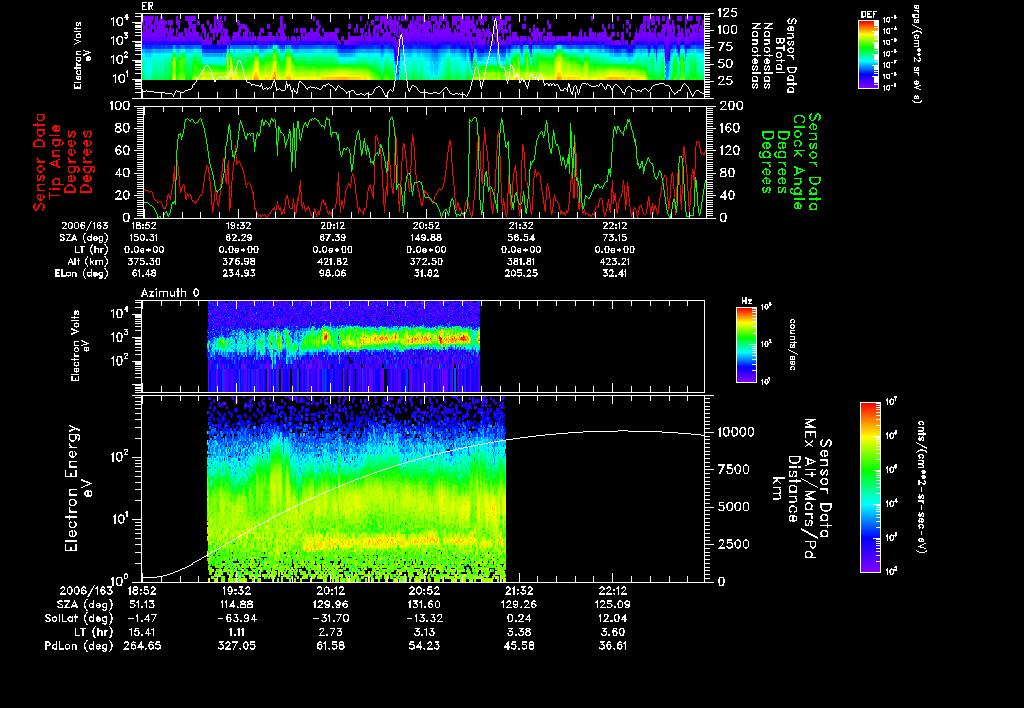Screen dimensions: 1024x708
Task: Select the PdLon value 36.61
Action: (x=613, y=645)
